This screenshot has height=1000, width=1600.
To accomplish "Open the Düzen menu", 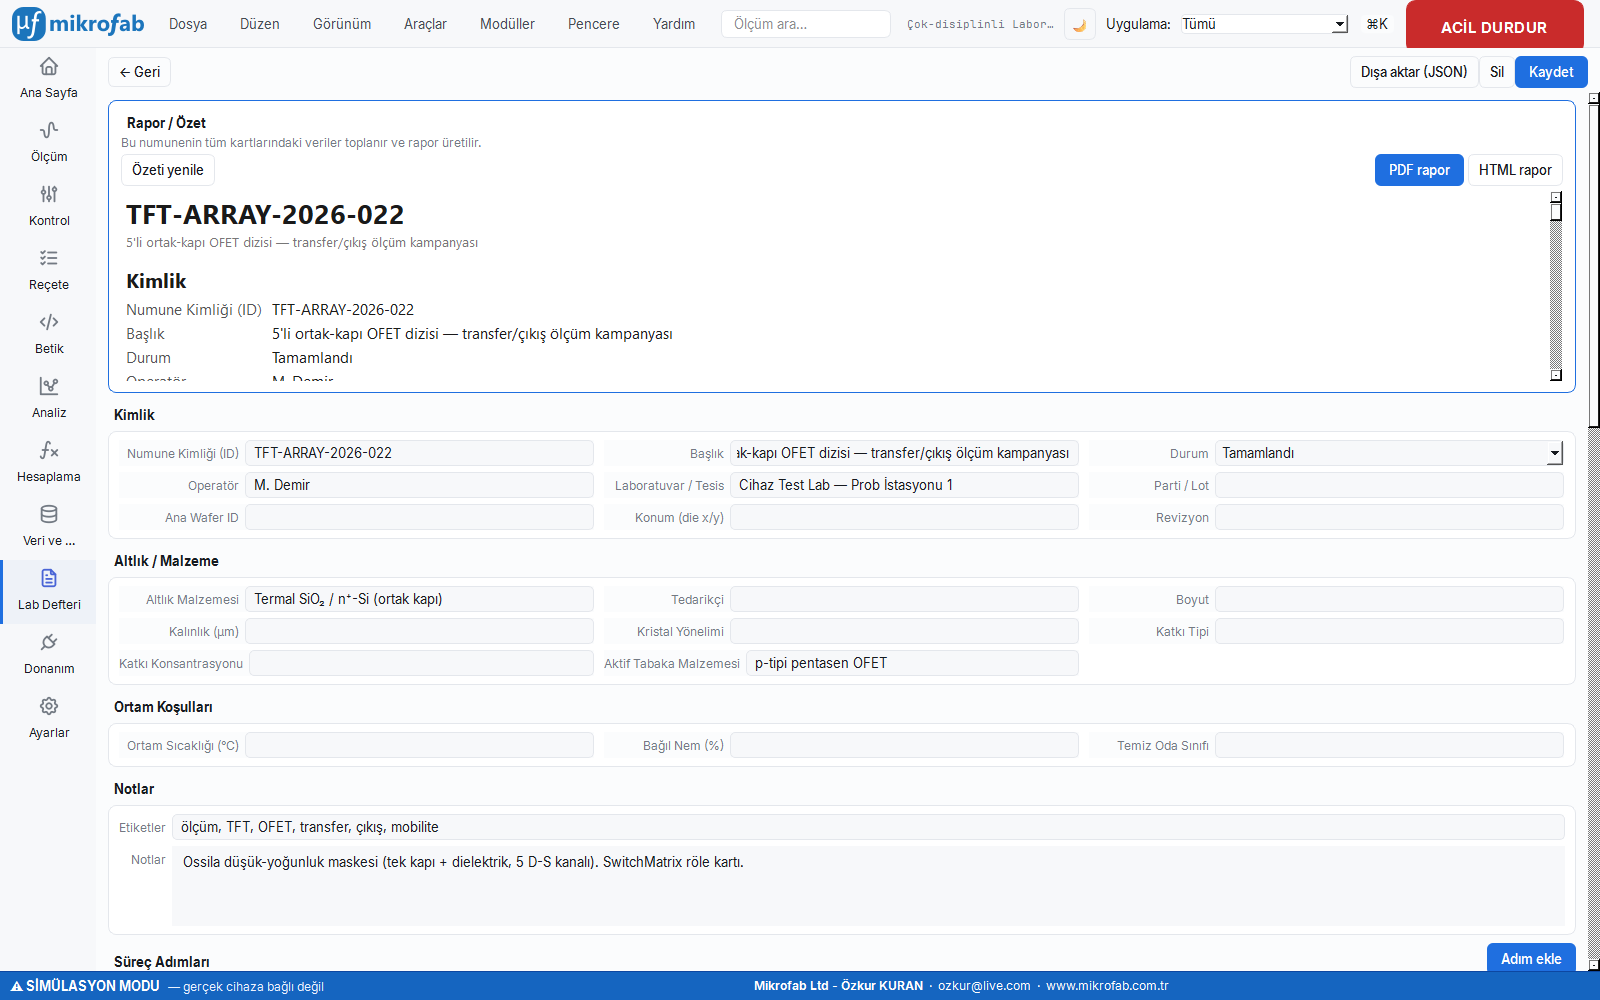I will (x=260, y=24).
